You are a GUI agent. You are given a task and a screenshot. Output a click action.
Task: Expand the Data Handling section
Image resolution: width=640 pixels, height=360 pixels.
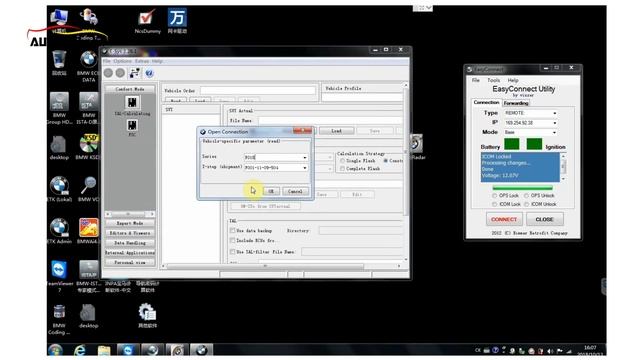coord(130,243)
